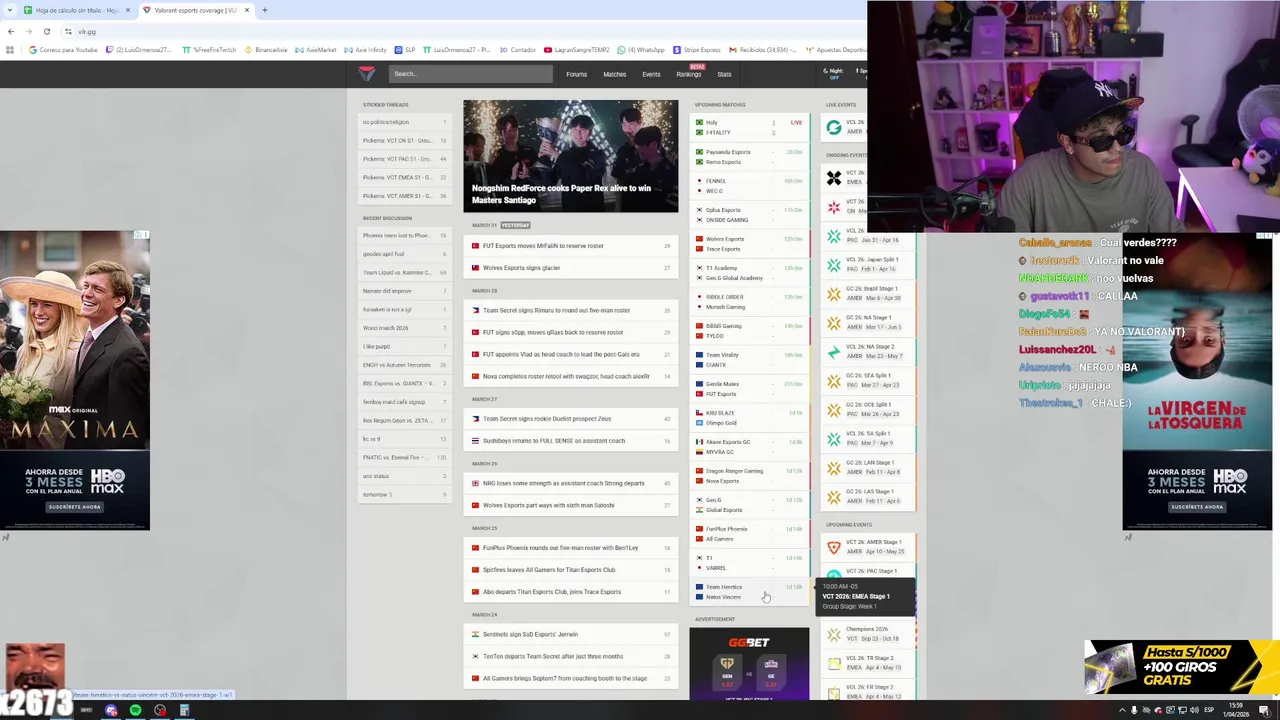Open the Nongshim RedForce headline image
Viewport: 1280px width, 720px height.
pyautogui.click(x=570, y=155)
